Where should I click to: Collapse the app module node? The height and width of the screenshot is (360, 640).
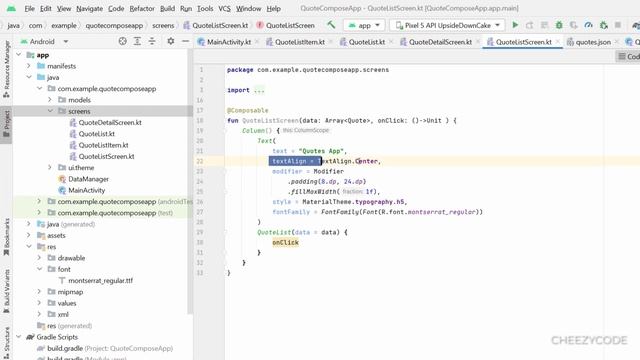(19, 55)
